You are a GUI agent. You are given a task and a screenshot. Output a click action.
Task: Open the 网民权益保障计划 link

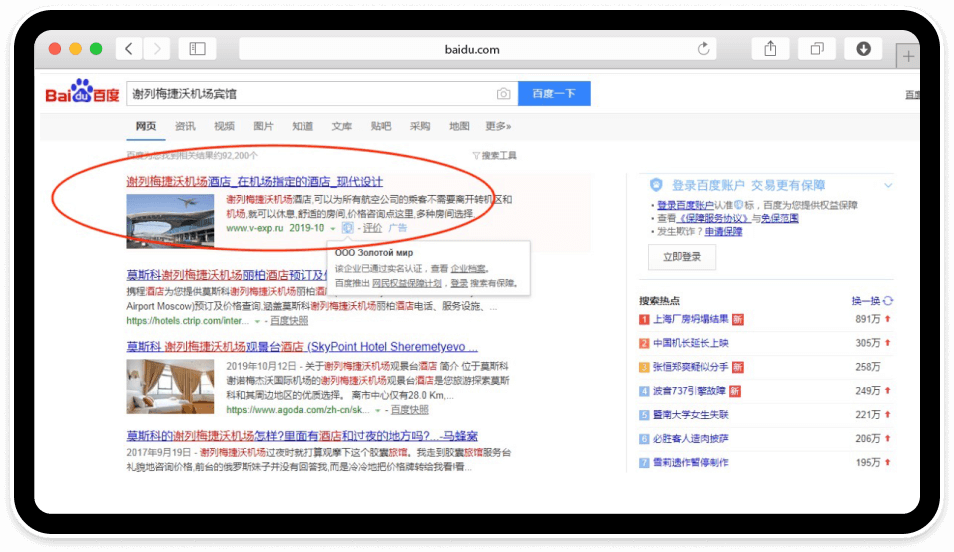point(406,283)
